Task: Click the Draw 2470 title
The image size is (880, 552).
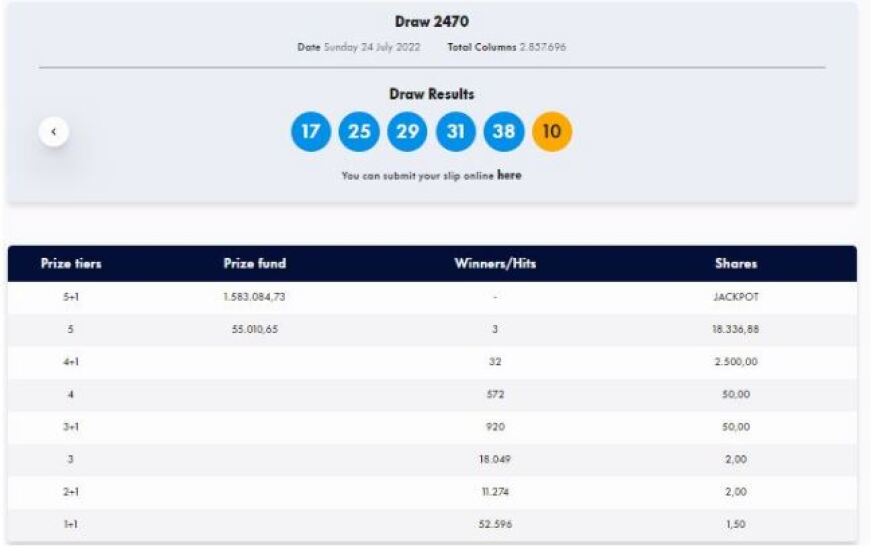Action: point(431,21)
